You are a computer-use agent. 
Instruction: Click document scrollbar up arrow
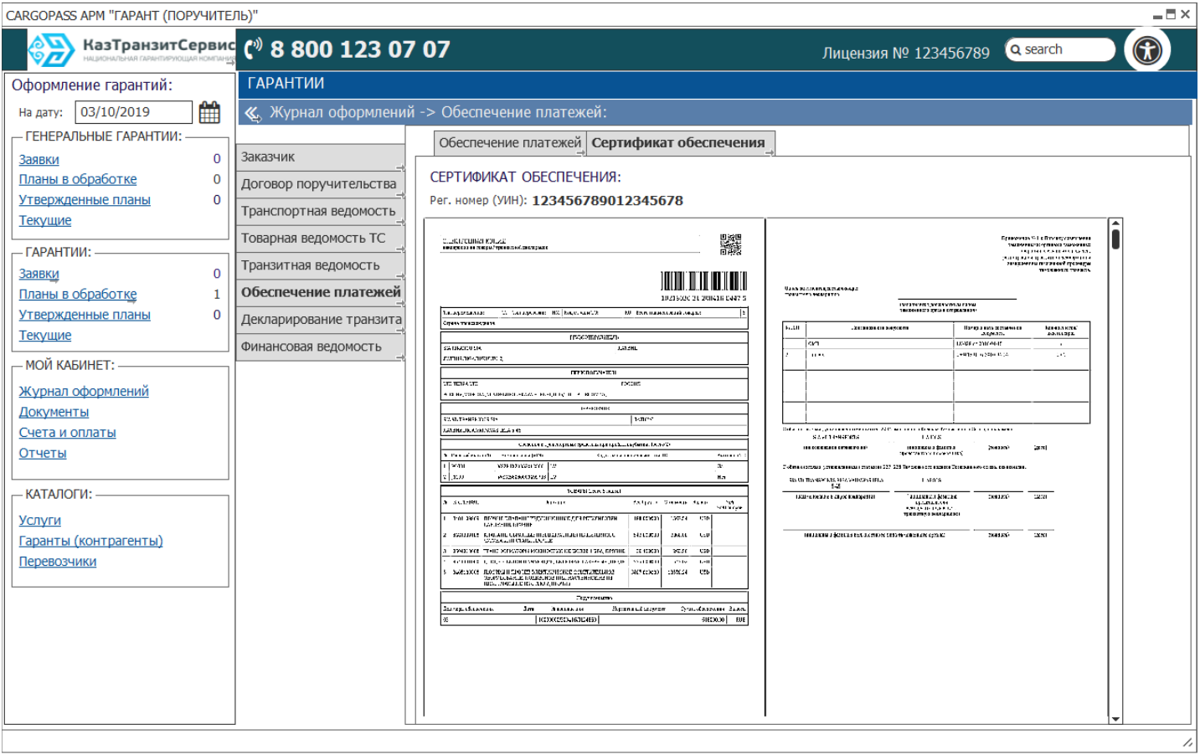point(1116,224)
